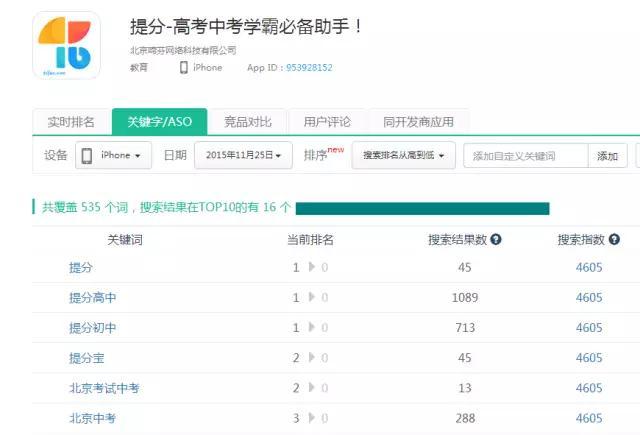Click the iPhone icon beside the app info
The height and width of the screenshot is (435, 640).
click(184, 67)
